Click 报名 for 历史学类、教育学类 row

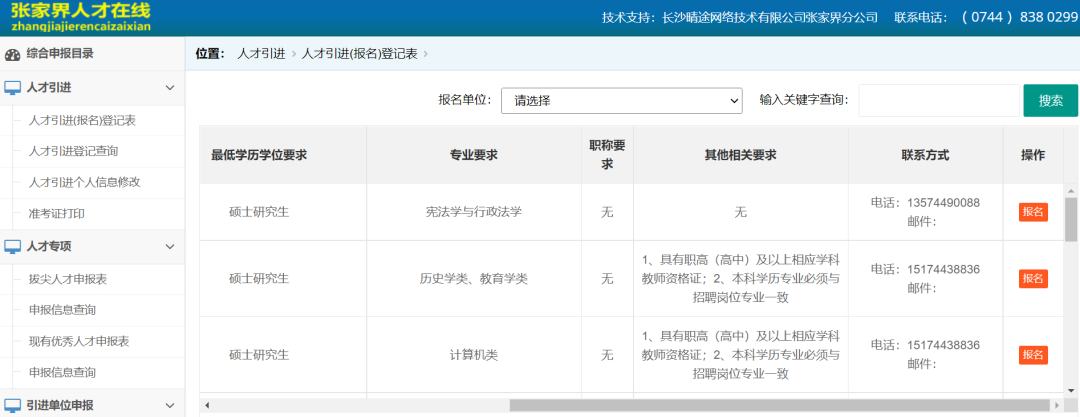coord(1033,278)
